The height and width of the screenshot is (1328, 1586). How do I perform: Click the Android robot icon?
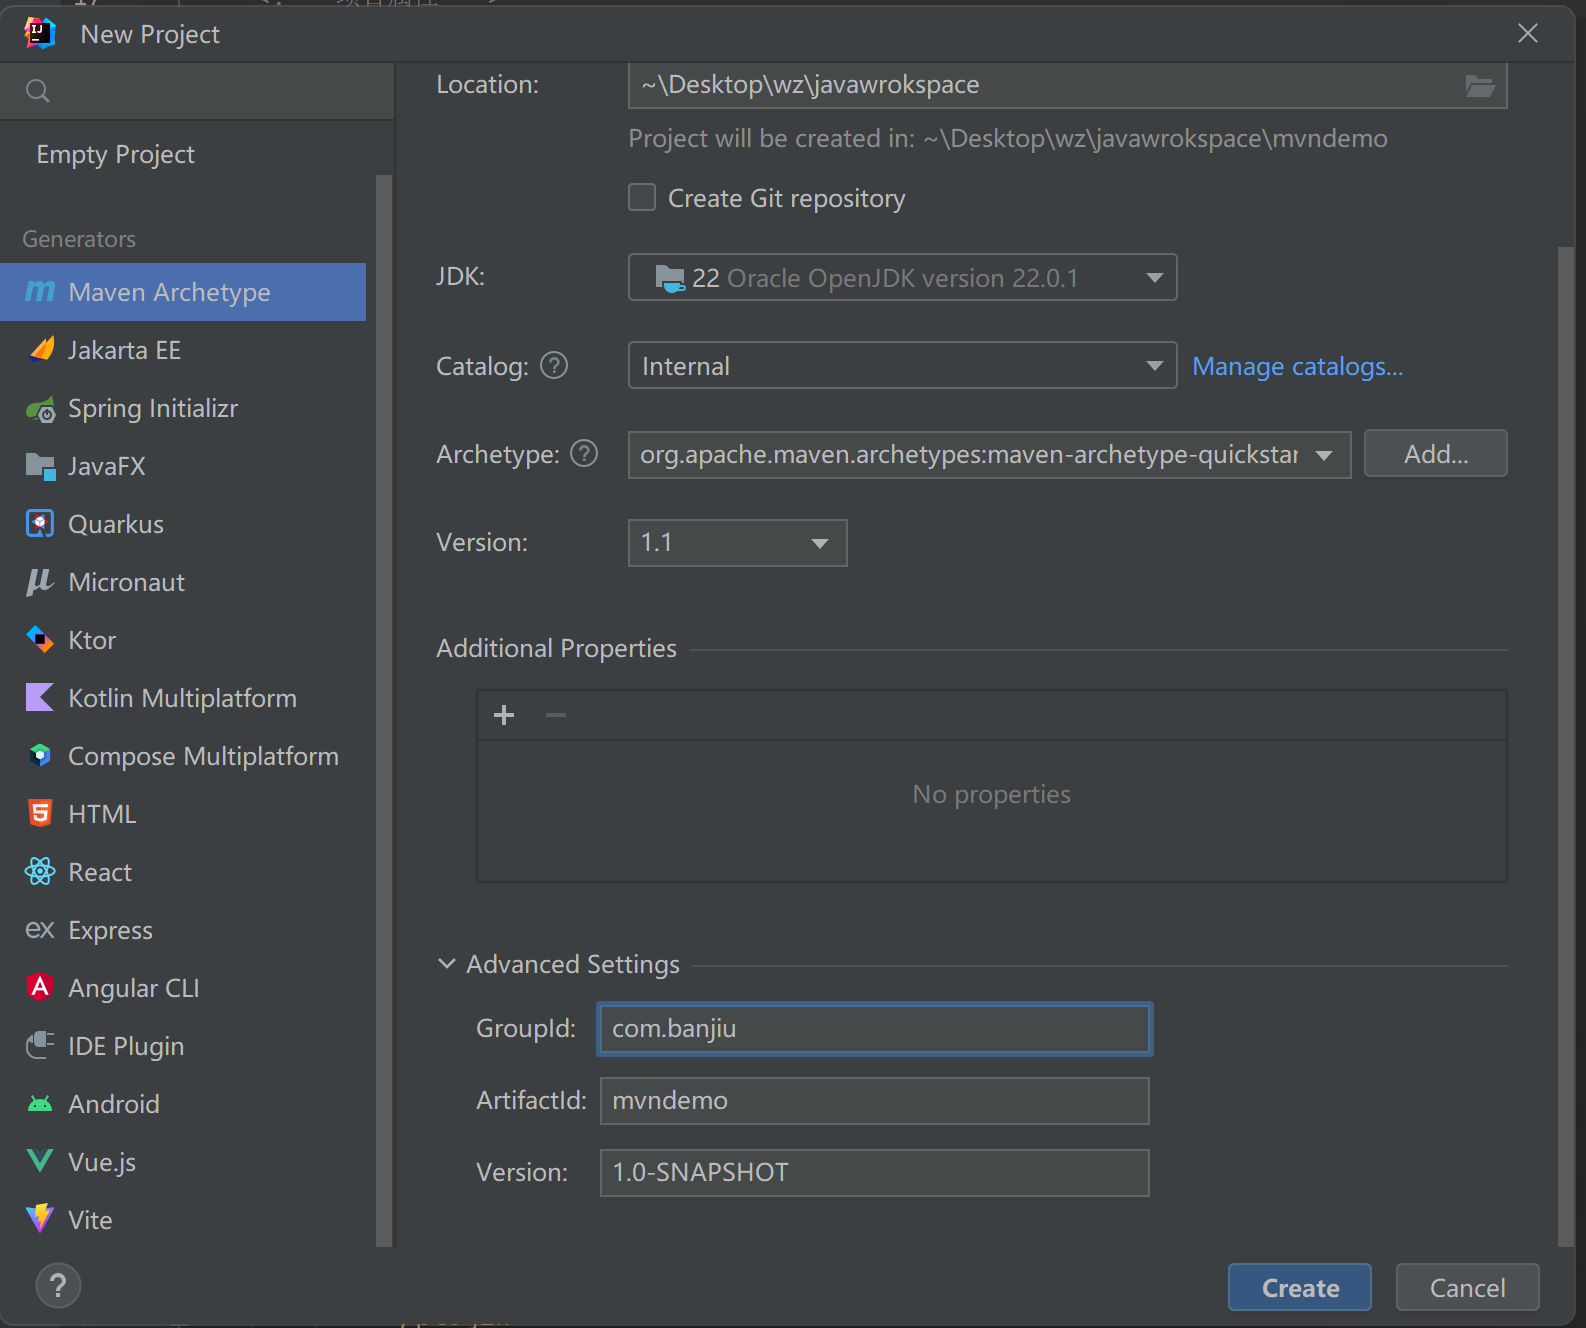(x=40, y=1104)
